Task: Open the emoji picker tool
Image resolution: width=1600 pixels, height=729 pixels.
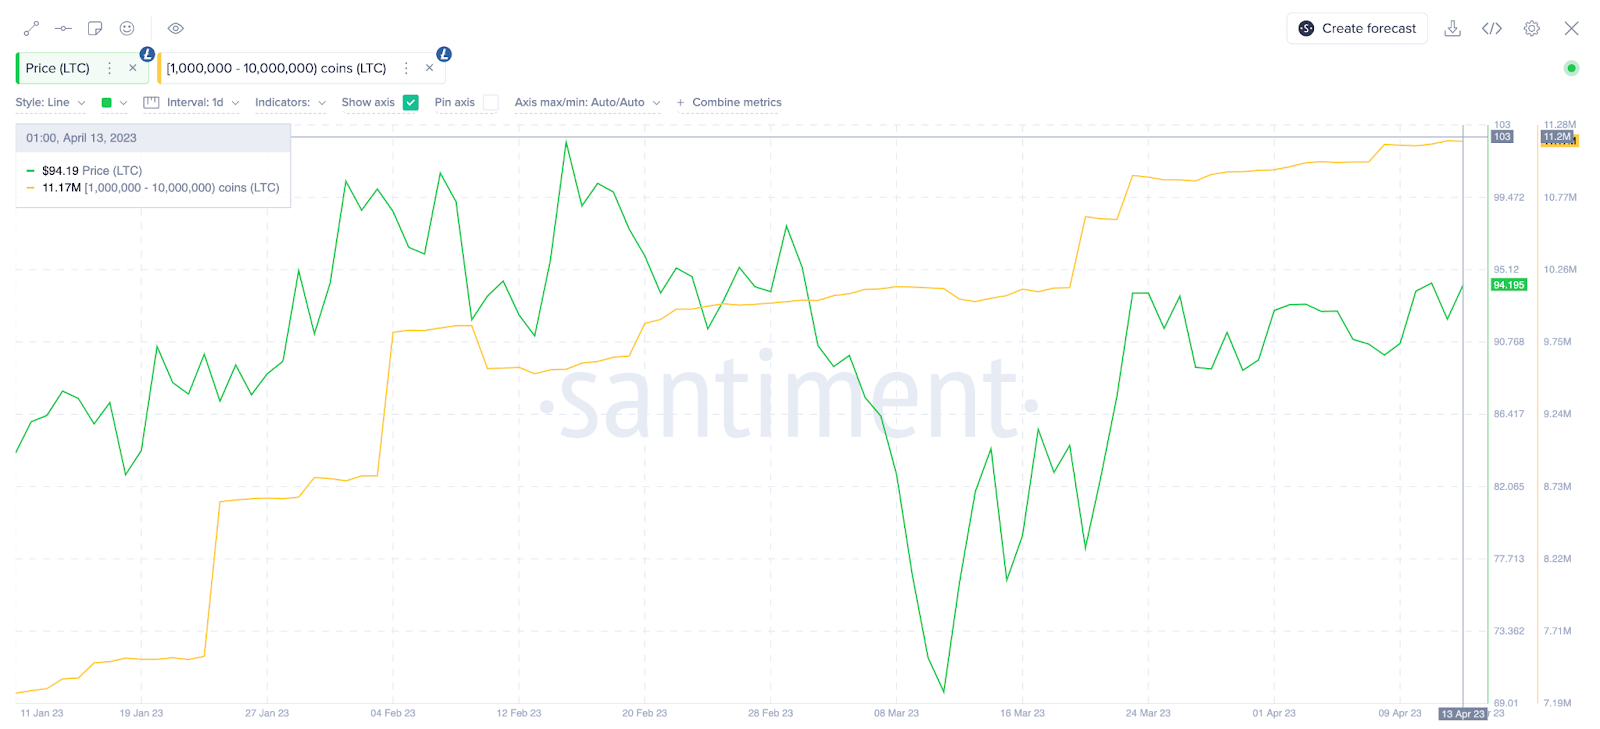Action: click(127, 29)
